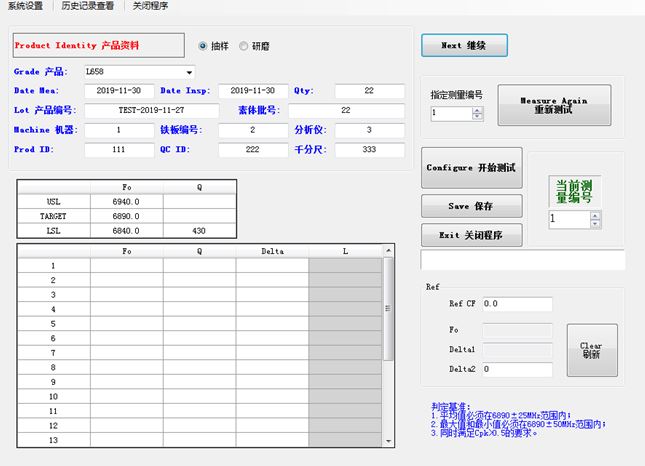Screen dimensions: 645x466
Task: Click the 指定测量编号 number field
Action: (x=451, y=113)
